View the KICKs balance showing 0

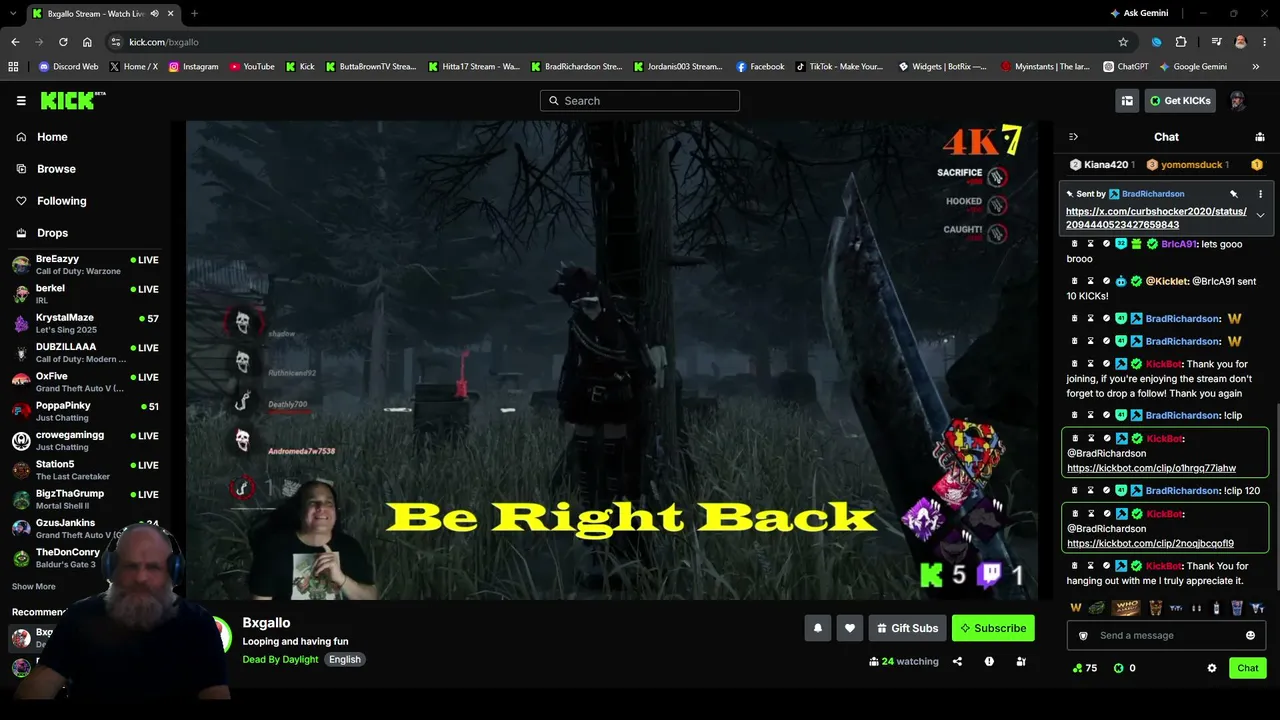pos(1125,668)
